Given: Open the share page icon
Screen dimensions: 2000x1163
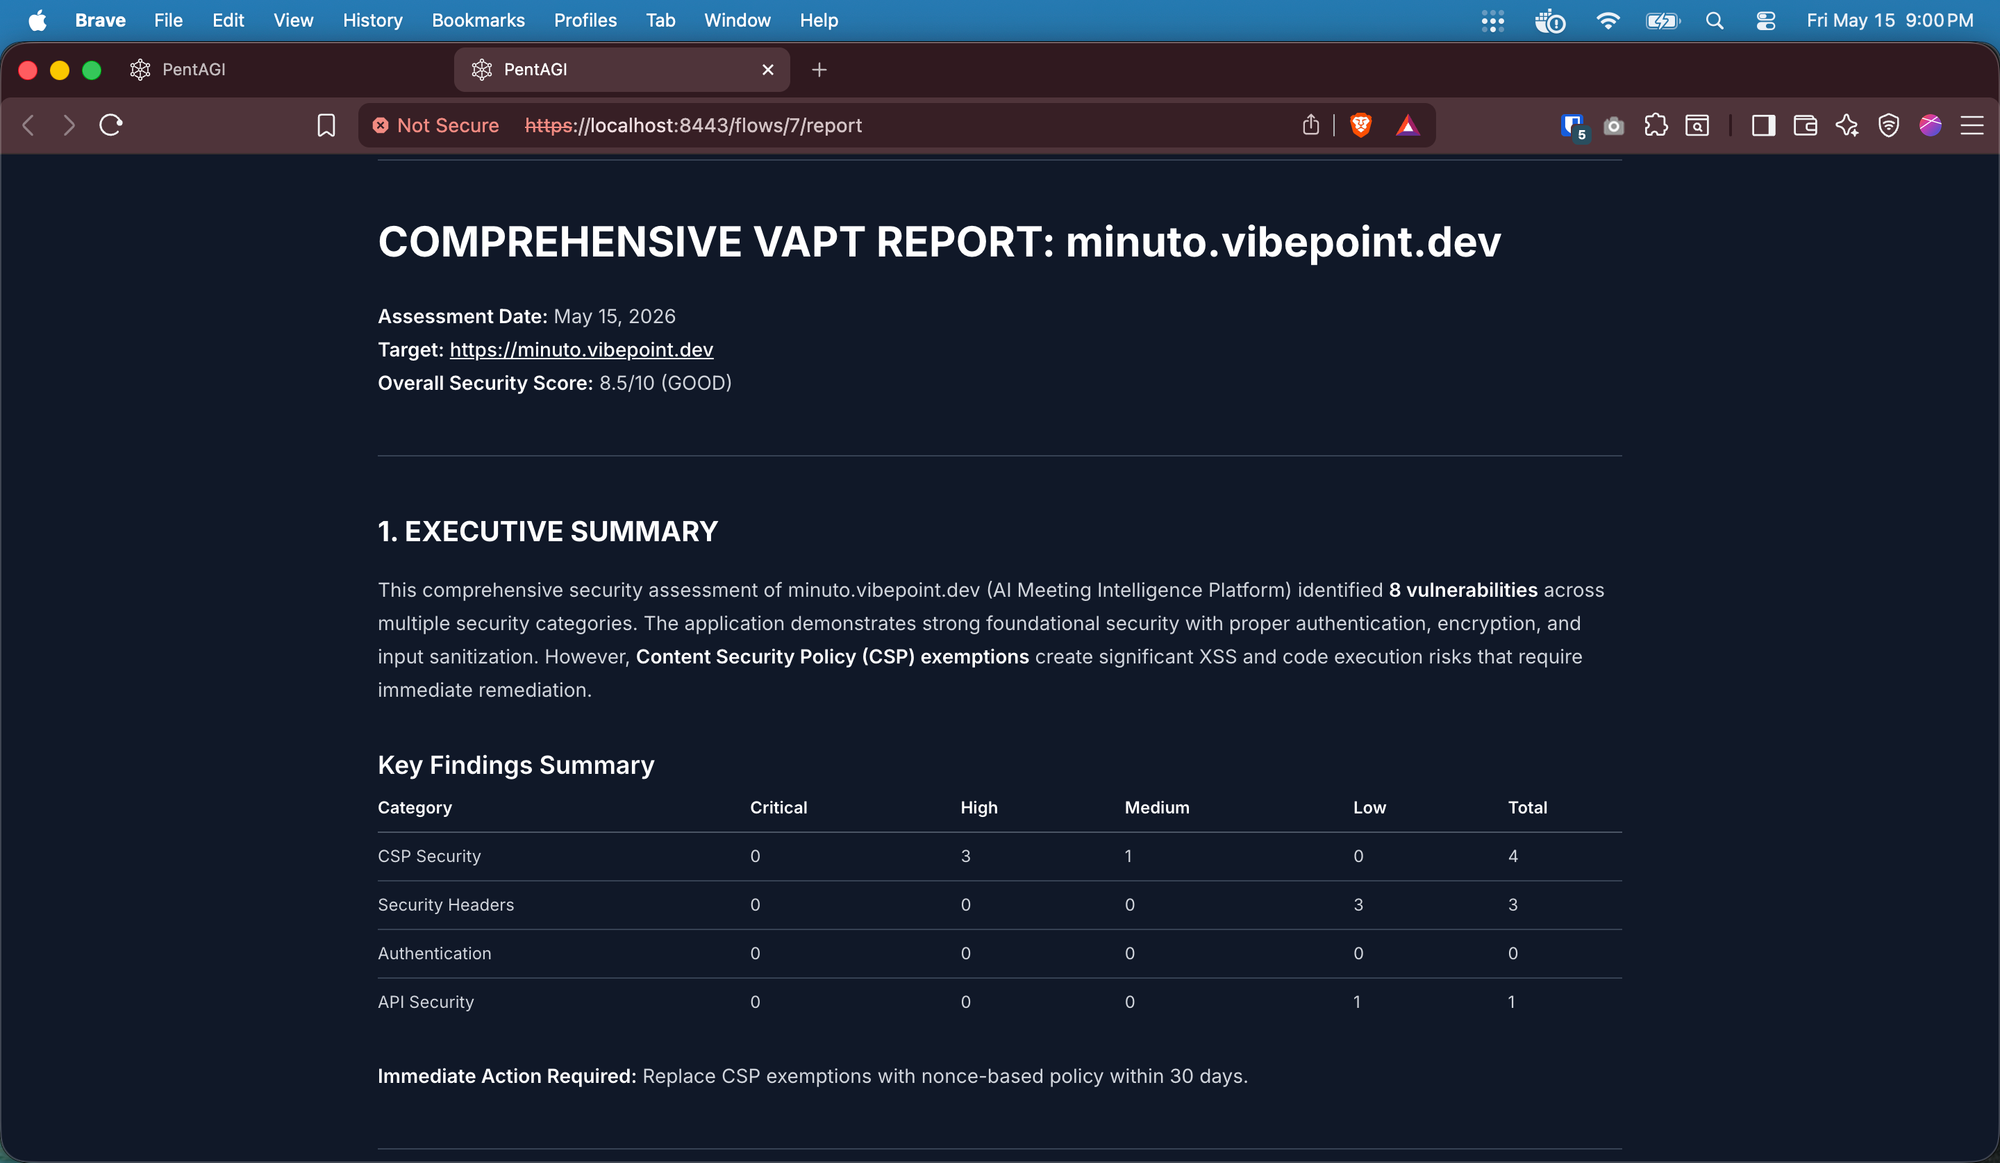Looking at the screenshot, I should [x=1311, y=125].
